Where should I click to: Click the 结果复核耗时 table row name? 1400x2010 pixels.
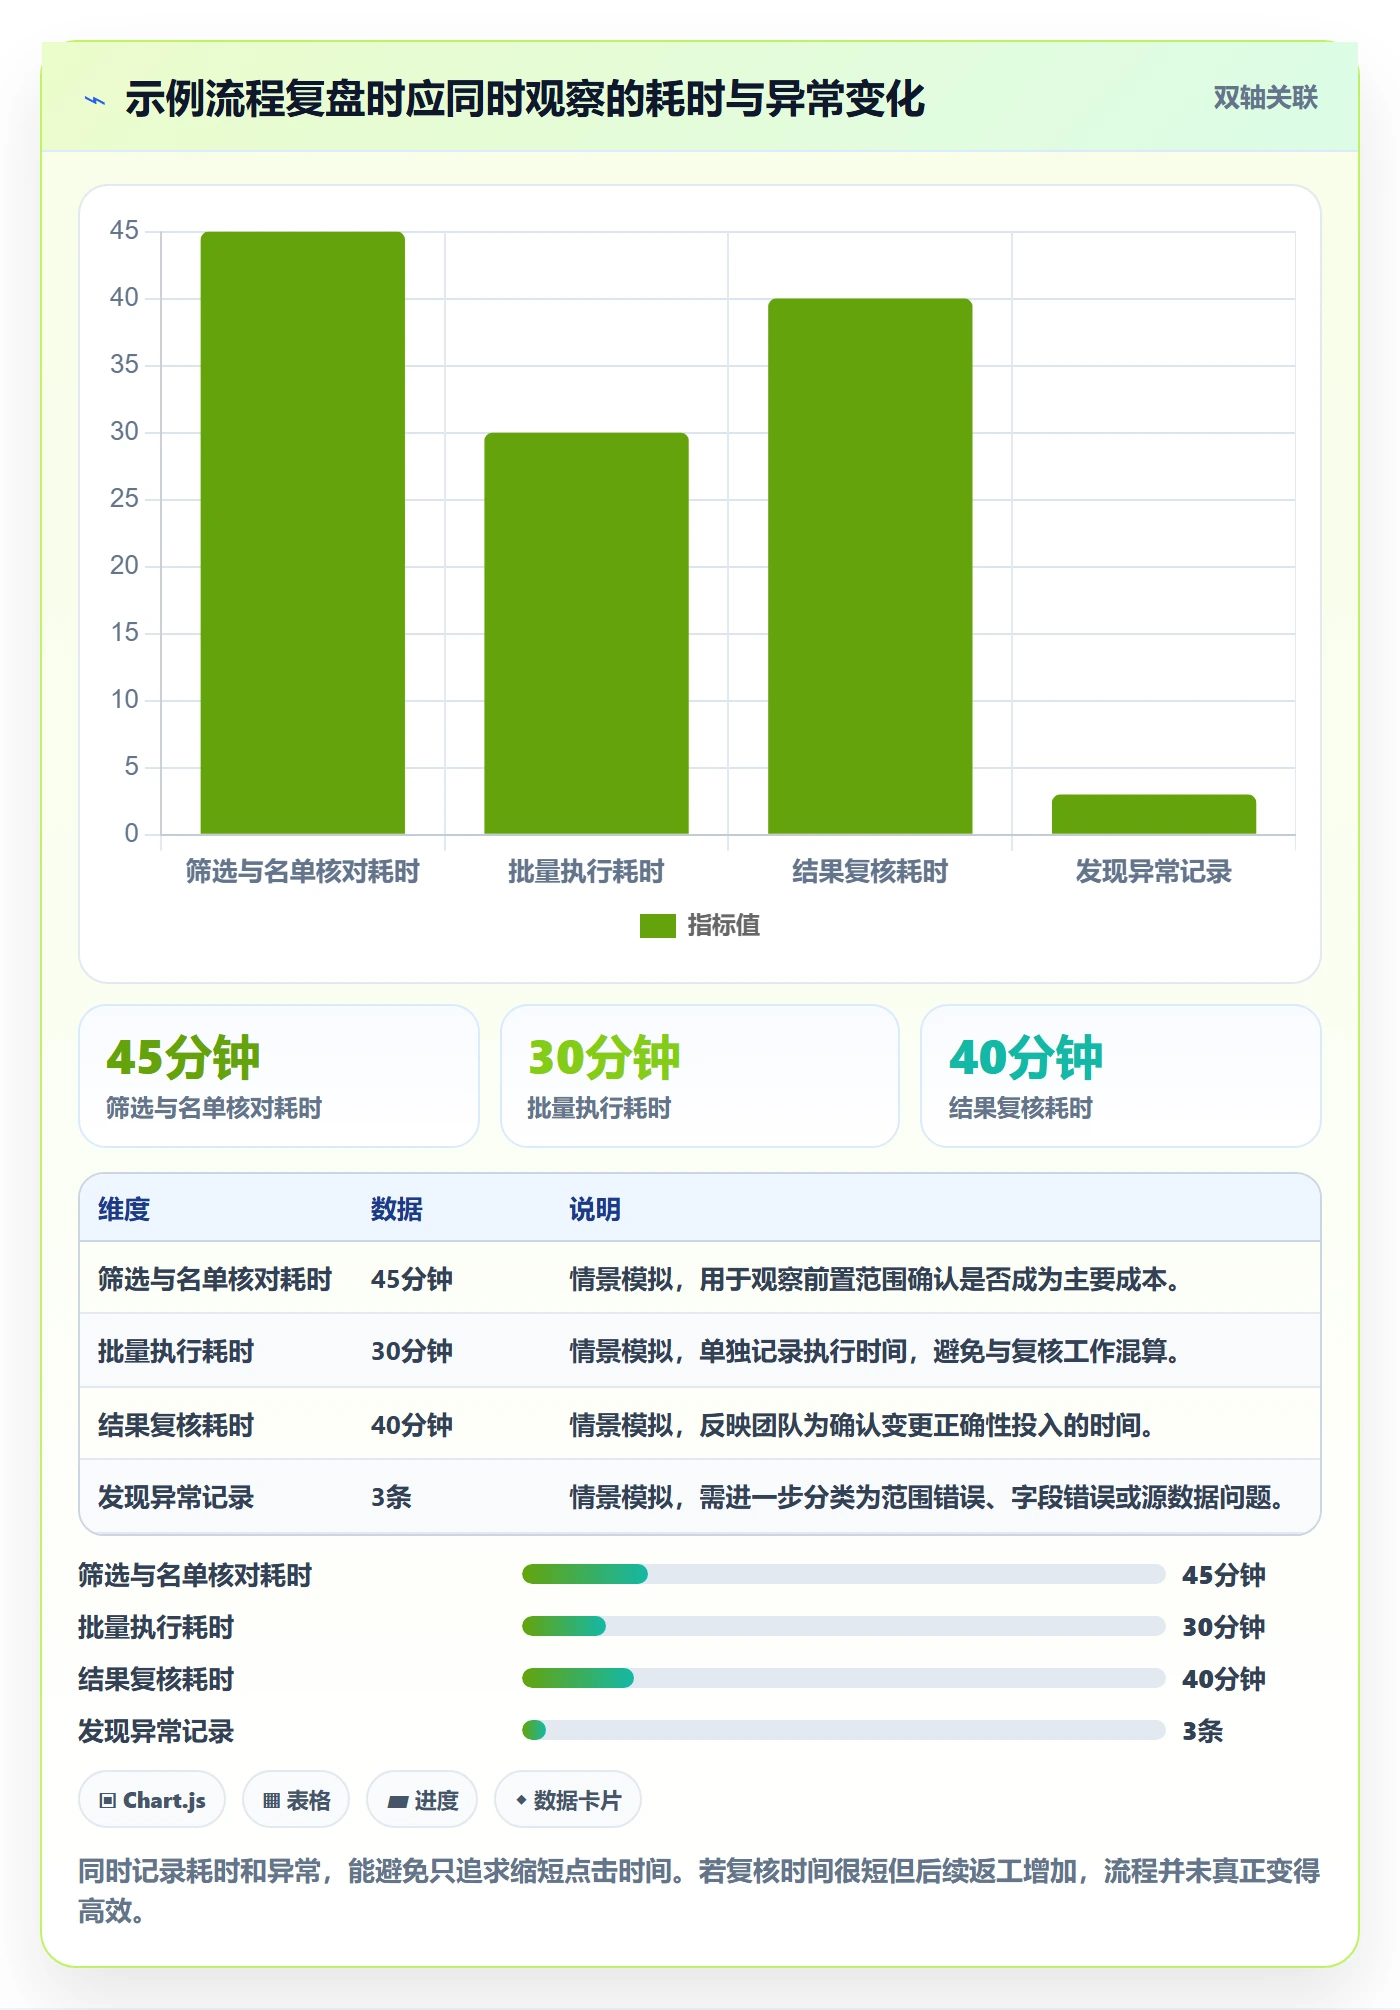pos(176,1425)
